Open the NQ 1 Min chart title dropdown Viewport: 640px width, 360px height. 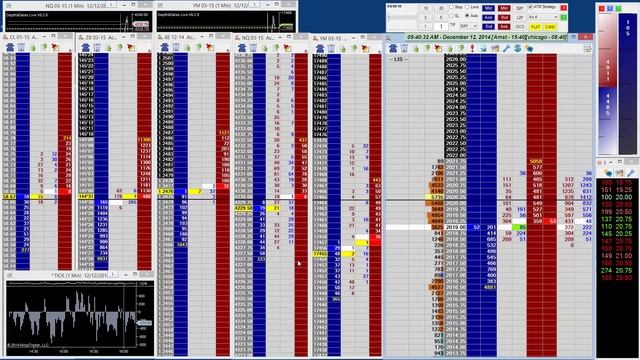coord(111,5)
